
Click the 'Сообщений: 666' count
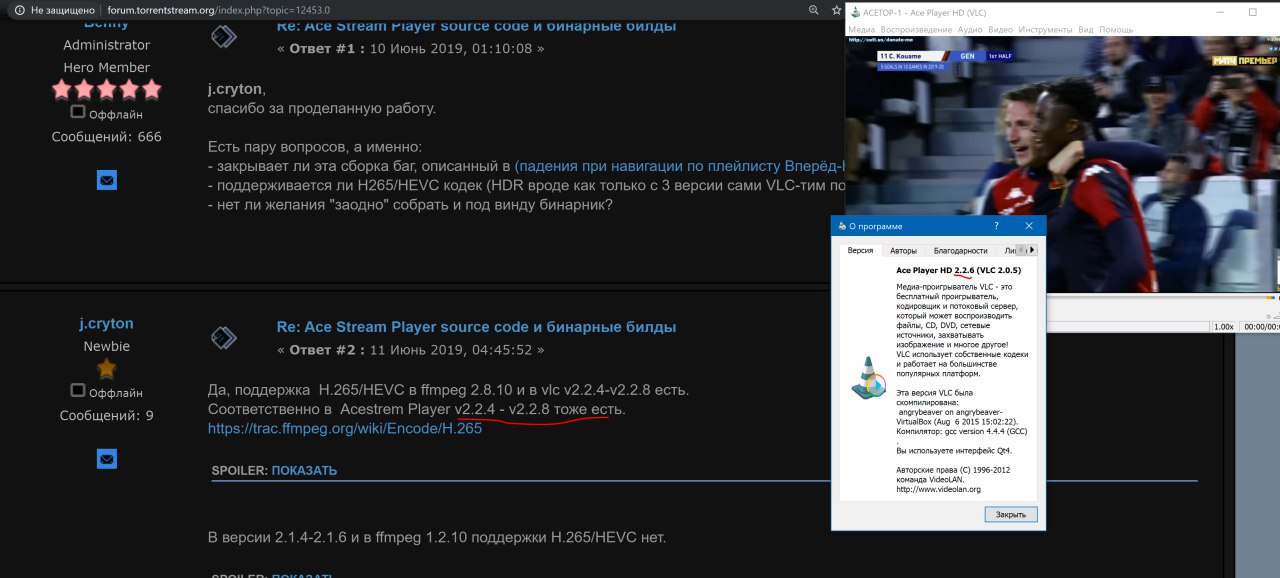click(x=106, y=137)
